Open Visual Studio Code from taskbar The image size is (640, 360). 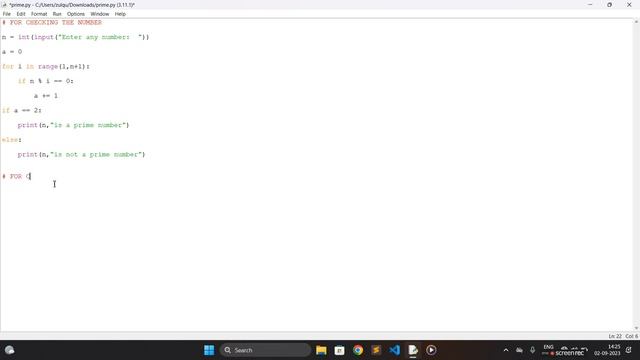394,350
